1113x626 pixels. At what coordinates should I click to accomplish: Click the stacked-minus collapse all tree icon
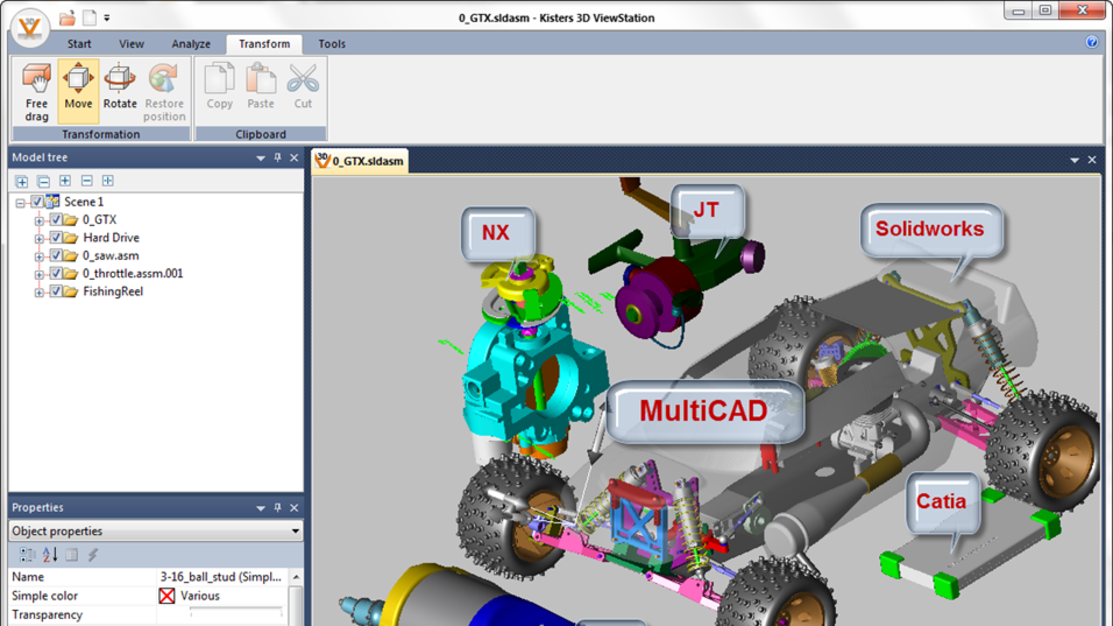click(43, 181)
